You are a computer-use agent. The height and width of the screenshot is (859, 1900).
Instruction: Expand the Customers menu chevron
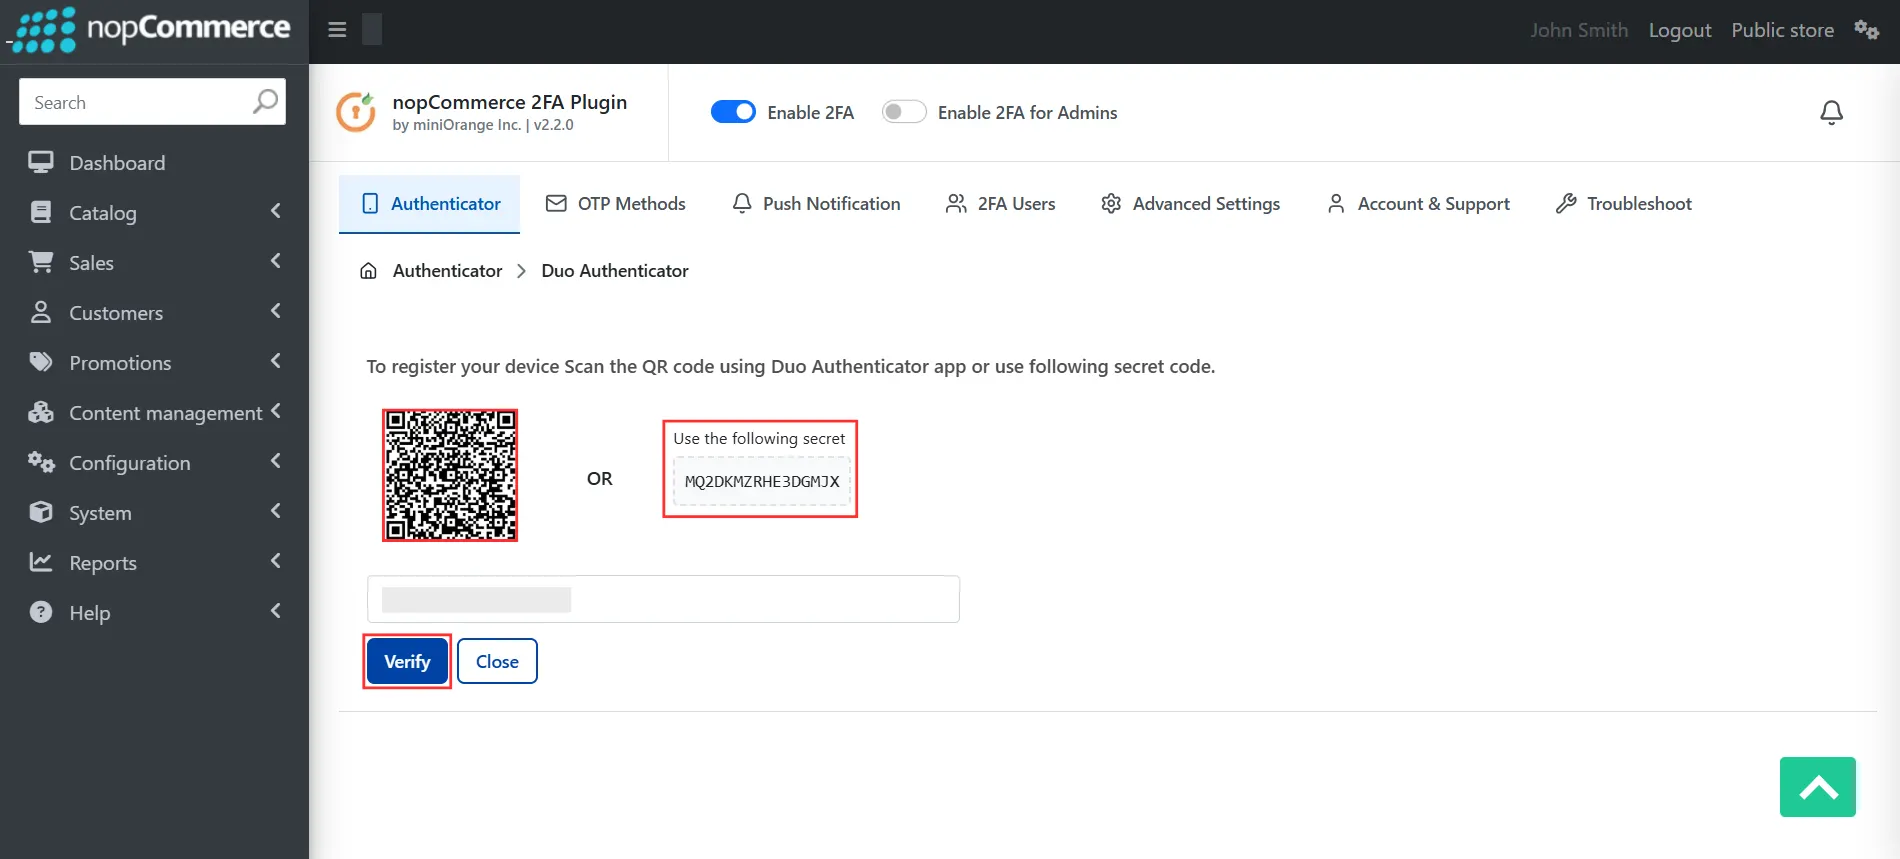coord(276,311)
